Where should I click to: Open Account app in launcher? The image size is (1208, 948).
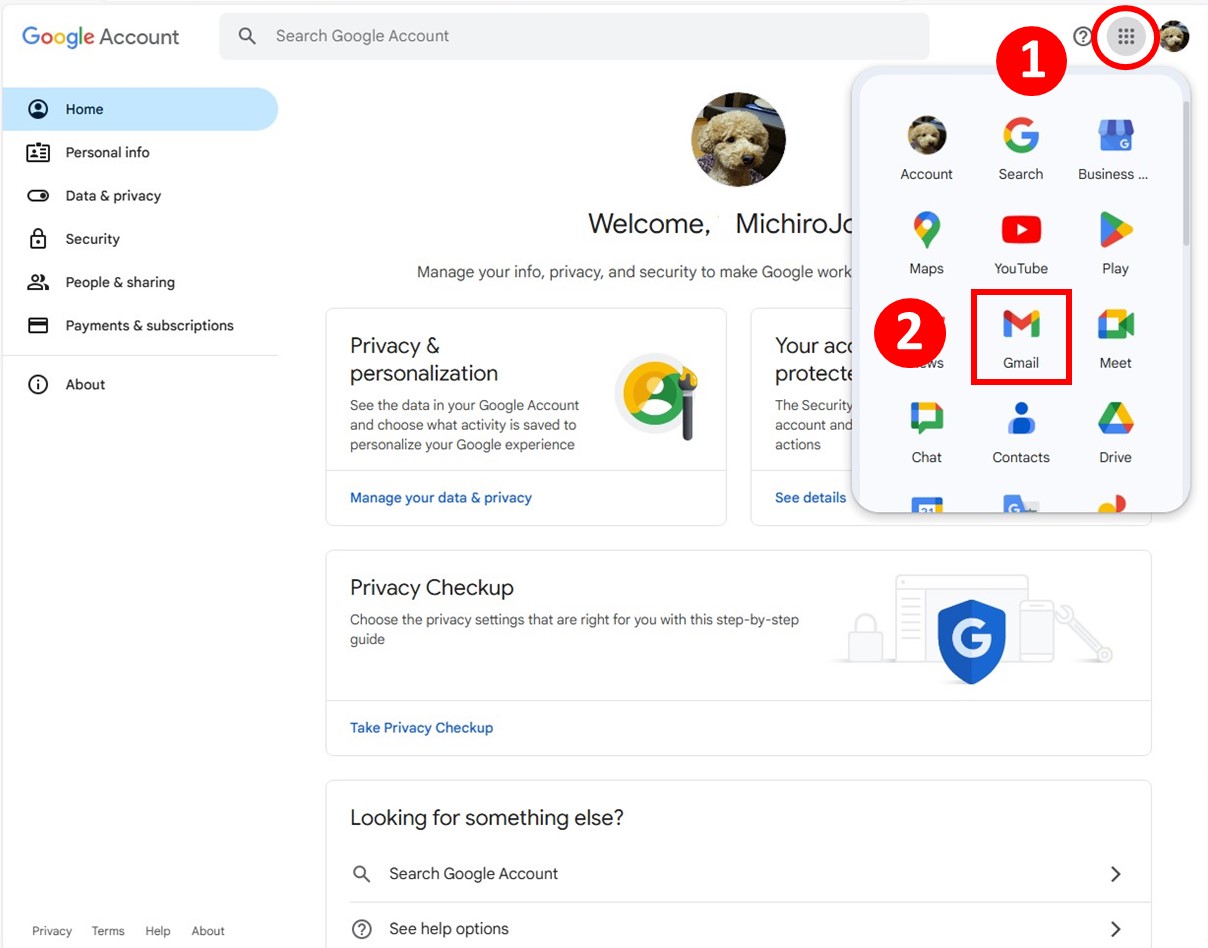coord(926,150)
